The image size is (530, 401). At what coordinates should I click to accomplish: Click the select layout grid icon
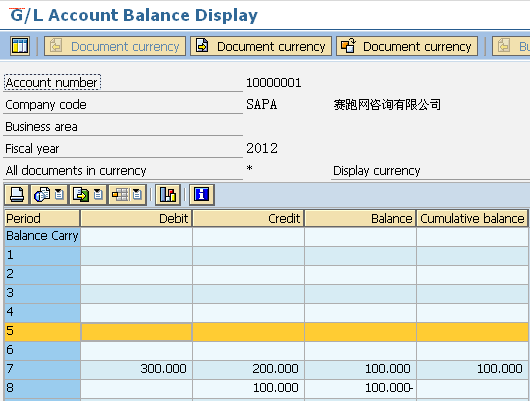(x=120, y=194)
